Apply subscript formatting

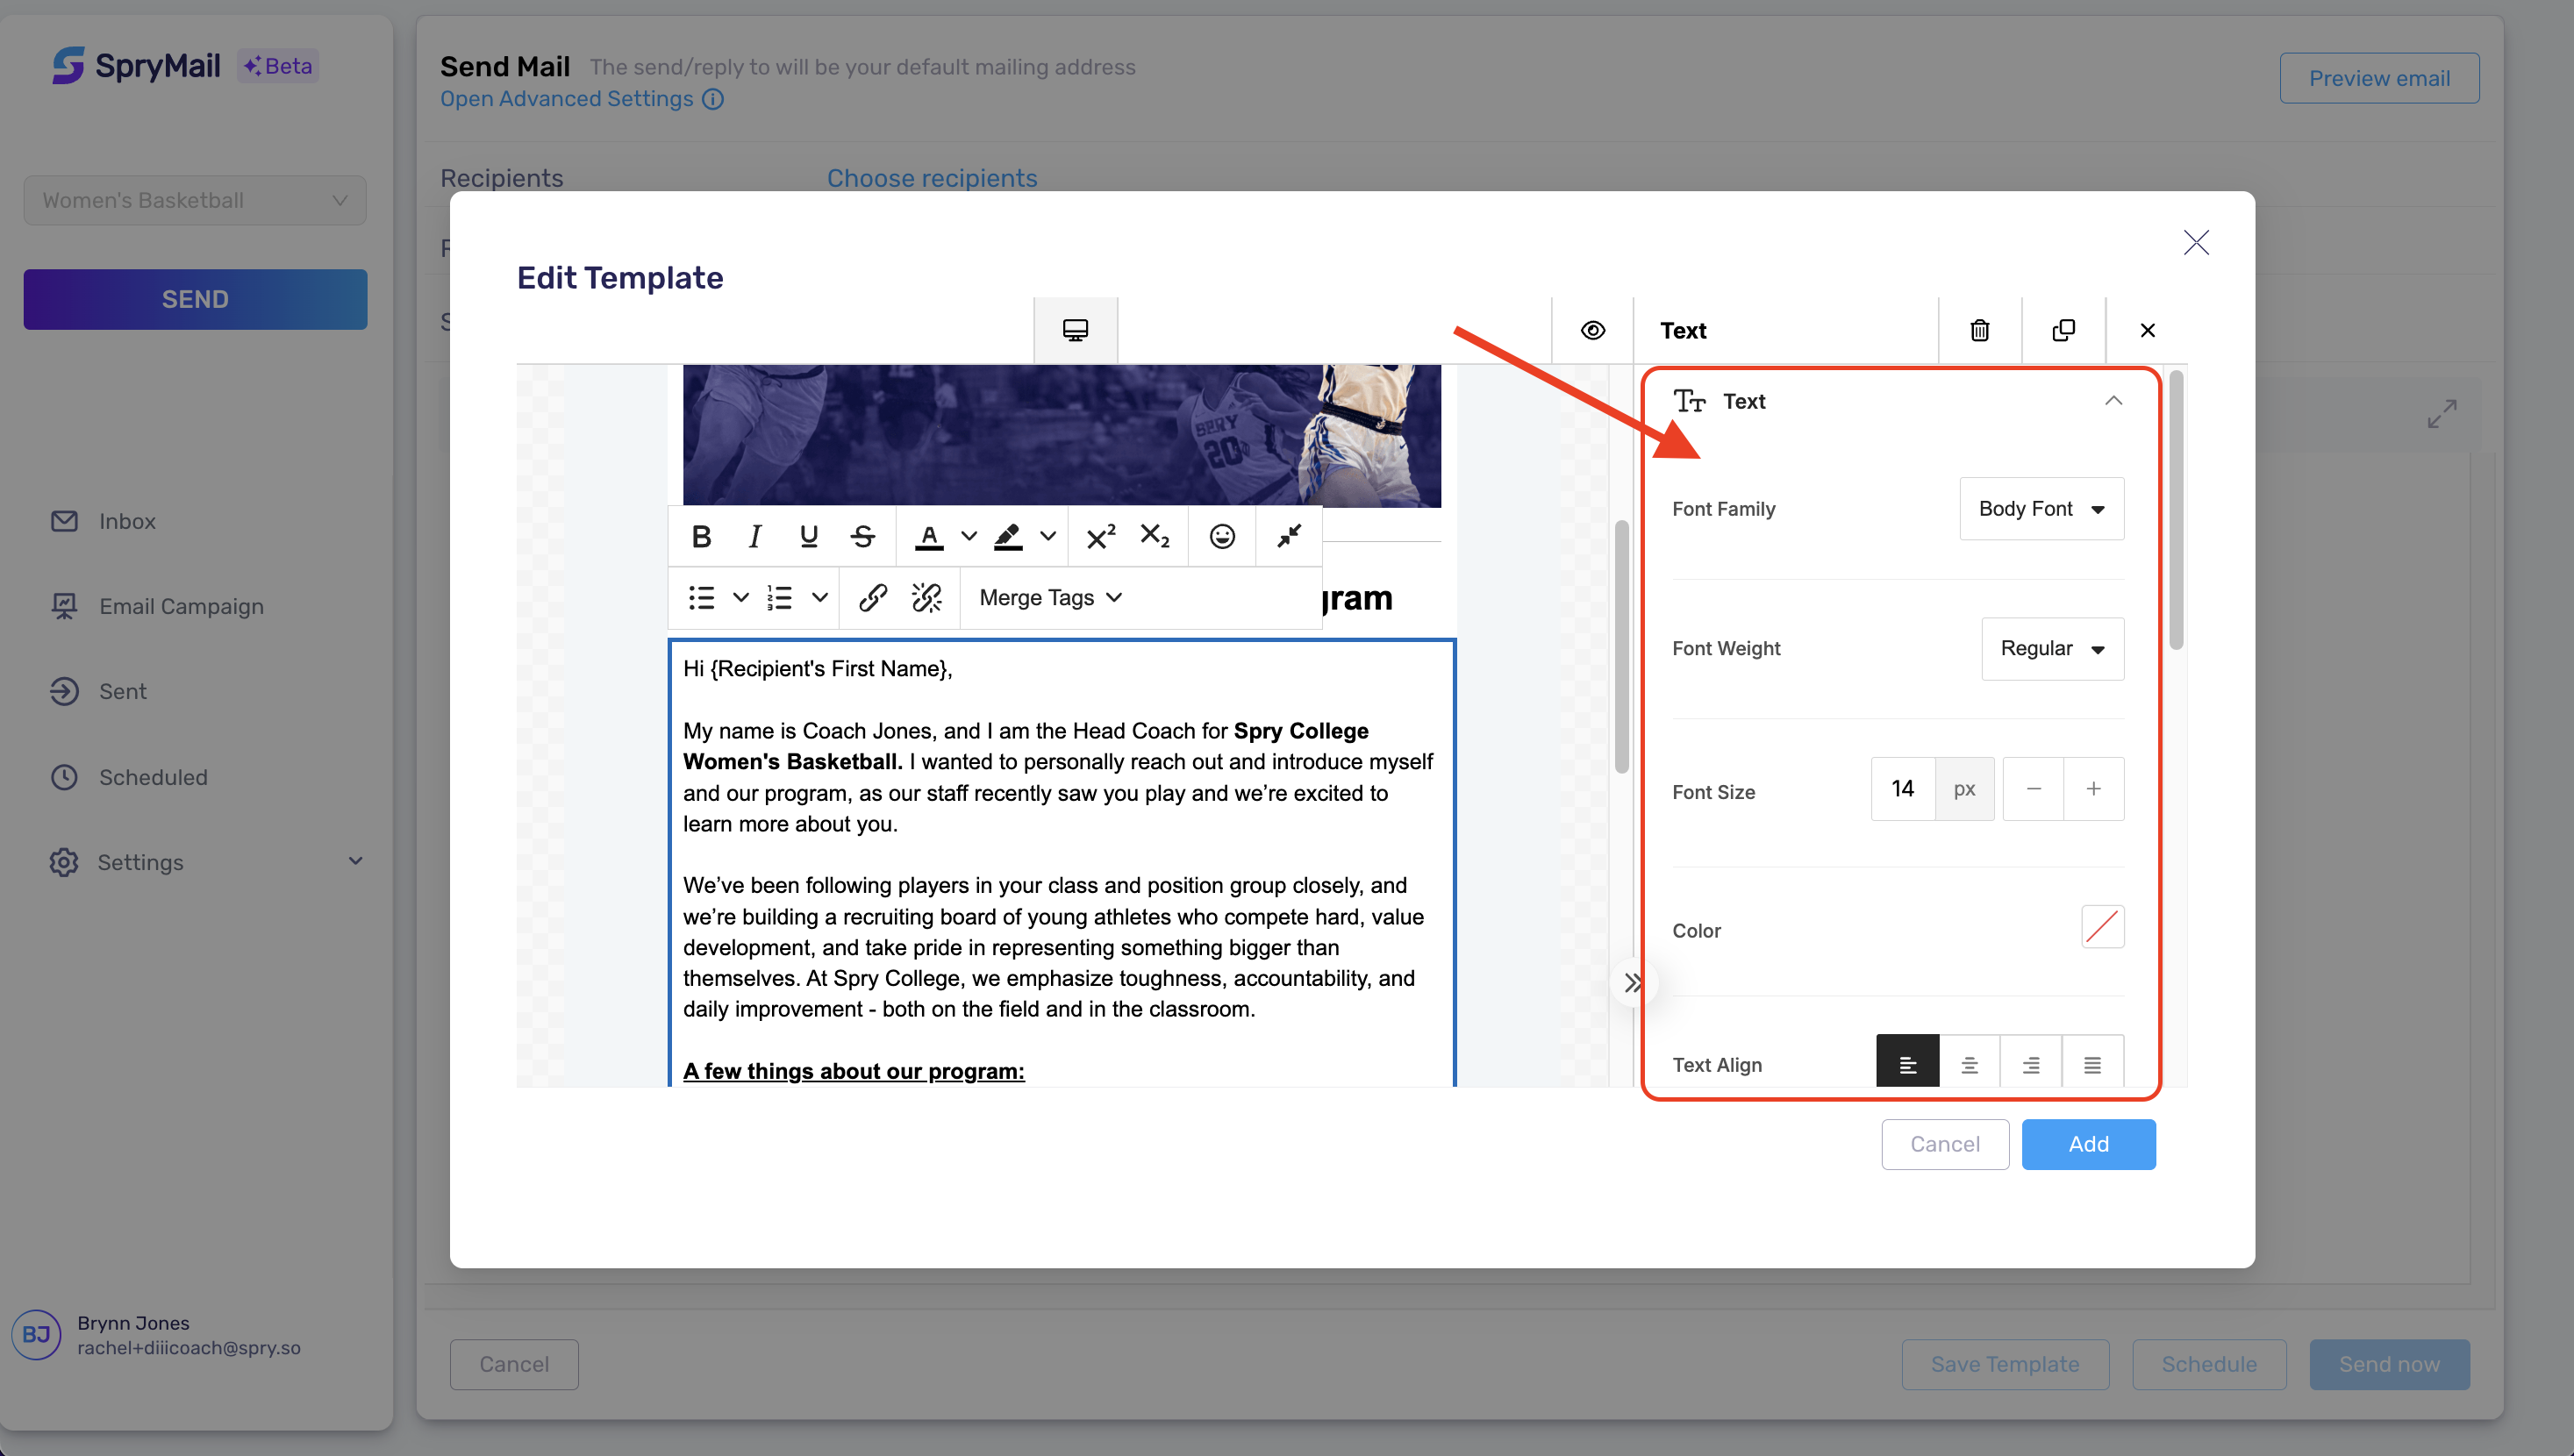pyautogui.click(x=1155, y=537)
